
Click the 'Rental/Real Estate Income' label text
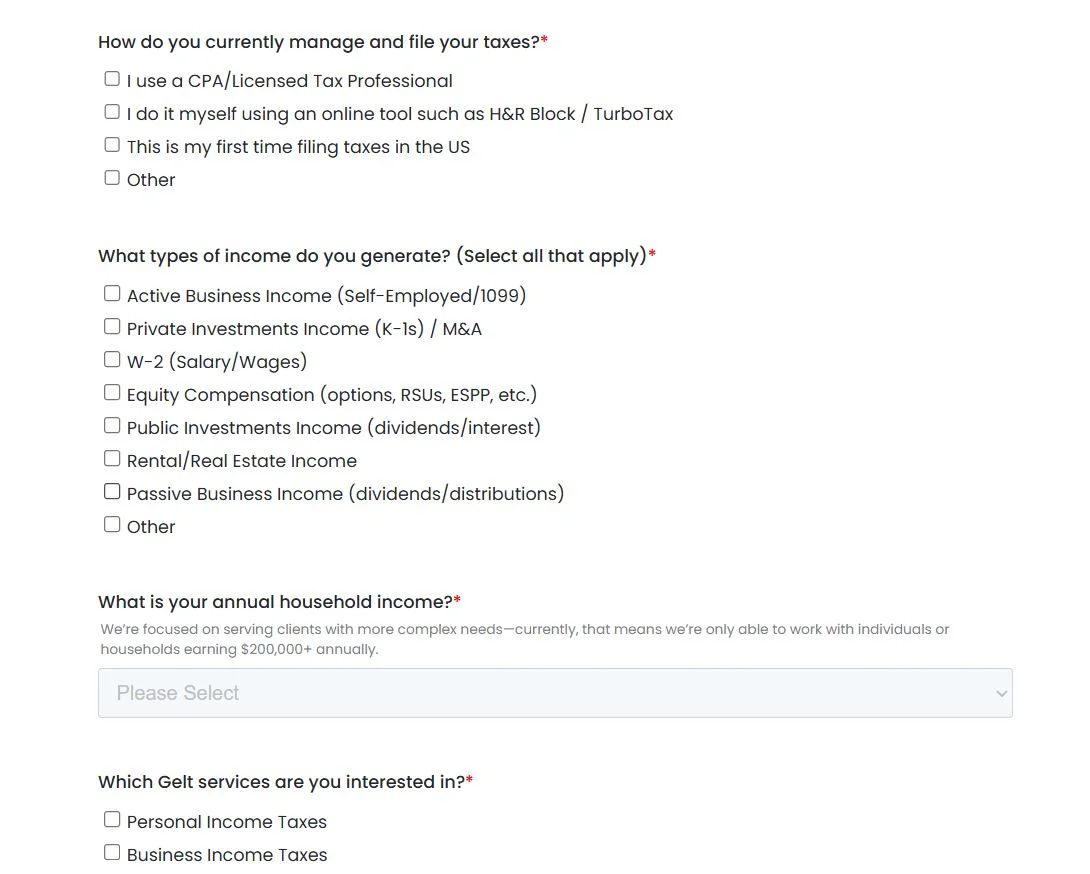(242, 461)
